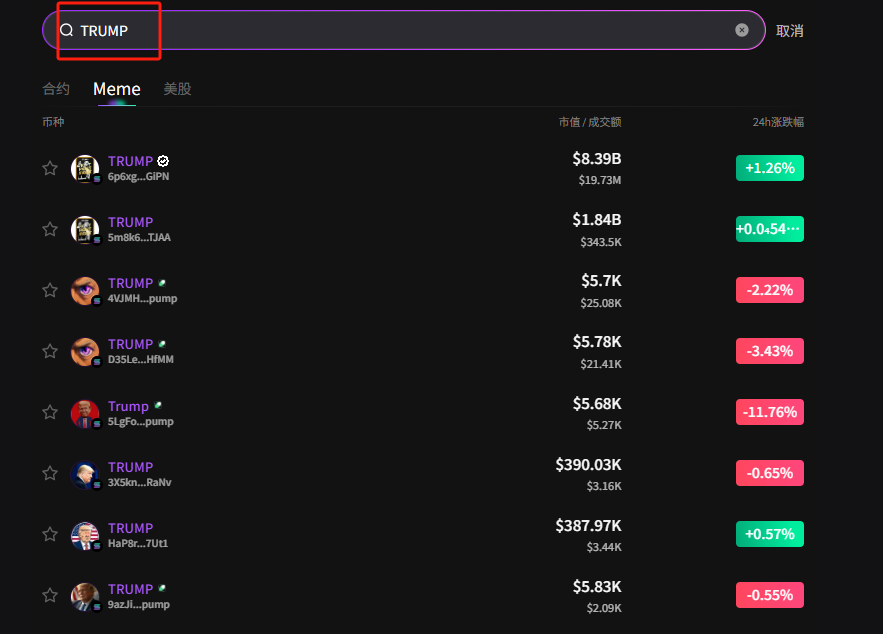883x634 pixels.
Task: Click the $5.78K market cap value
Action: [x=597, y=342]
